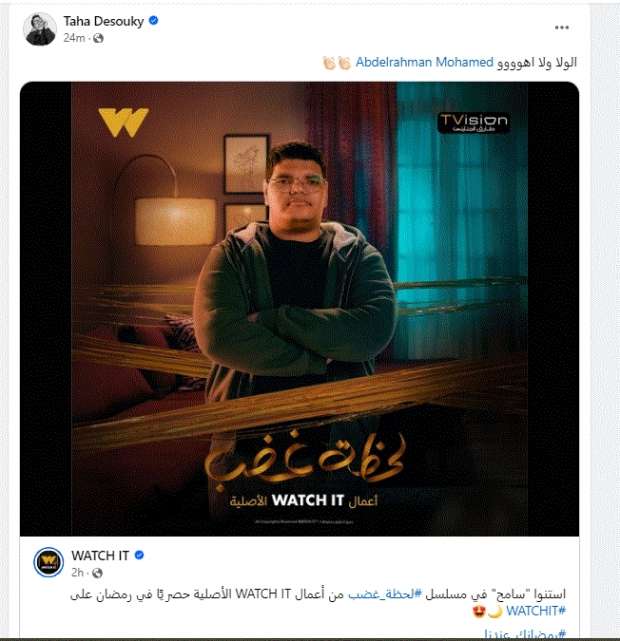Open Taha Desouky's profile picture

(40, 29)
